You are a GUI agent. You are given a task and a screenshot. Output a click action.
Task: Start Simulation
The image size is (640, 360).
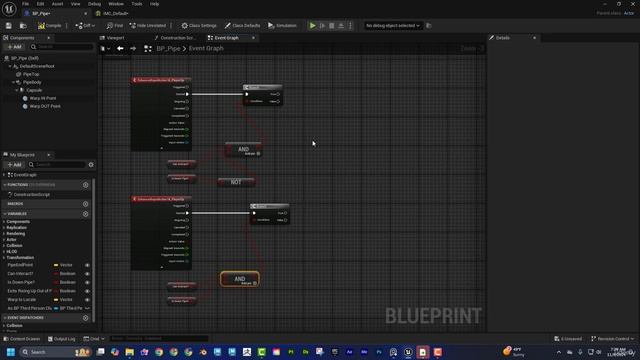click(x=282, y=26)
